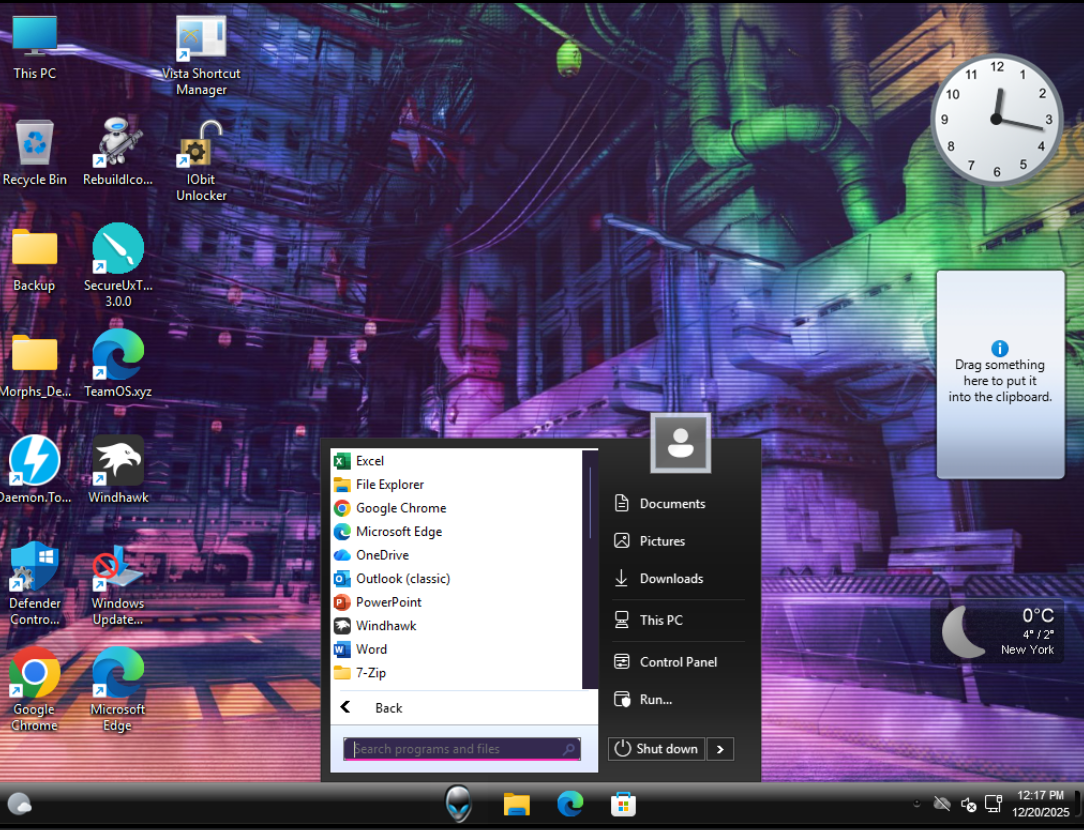
Task: Launch Excel from the Start menu
Action: coord(457,461)
